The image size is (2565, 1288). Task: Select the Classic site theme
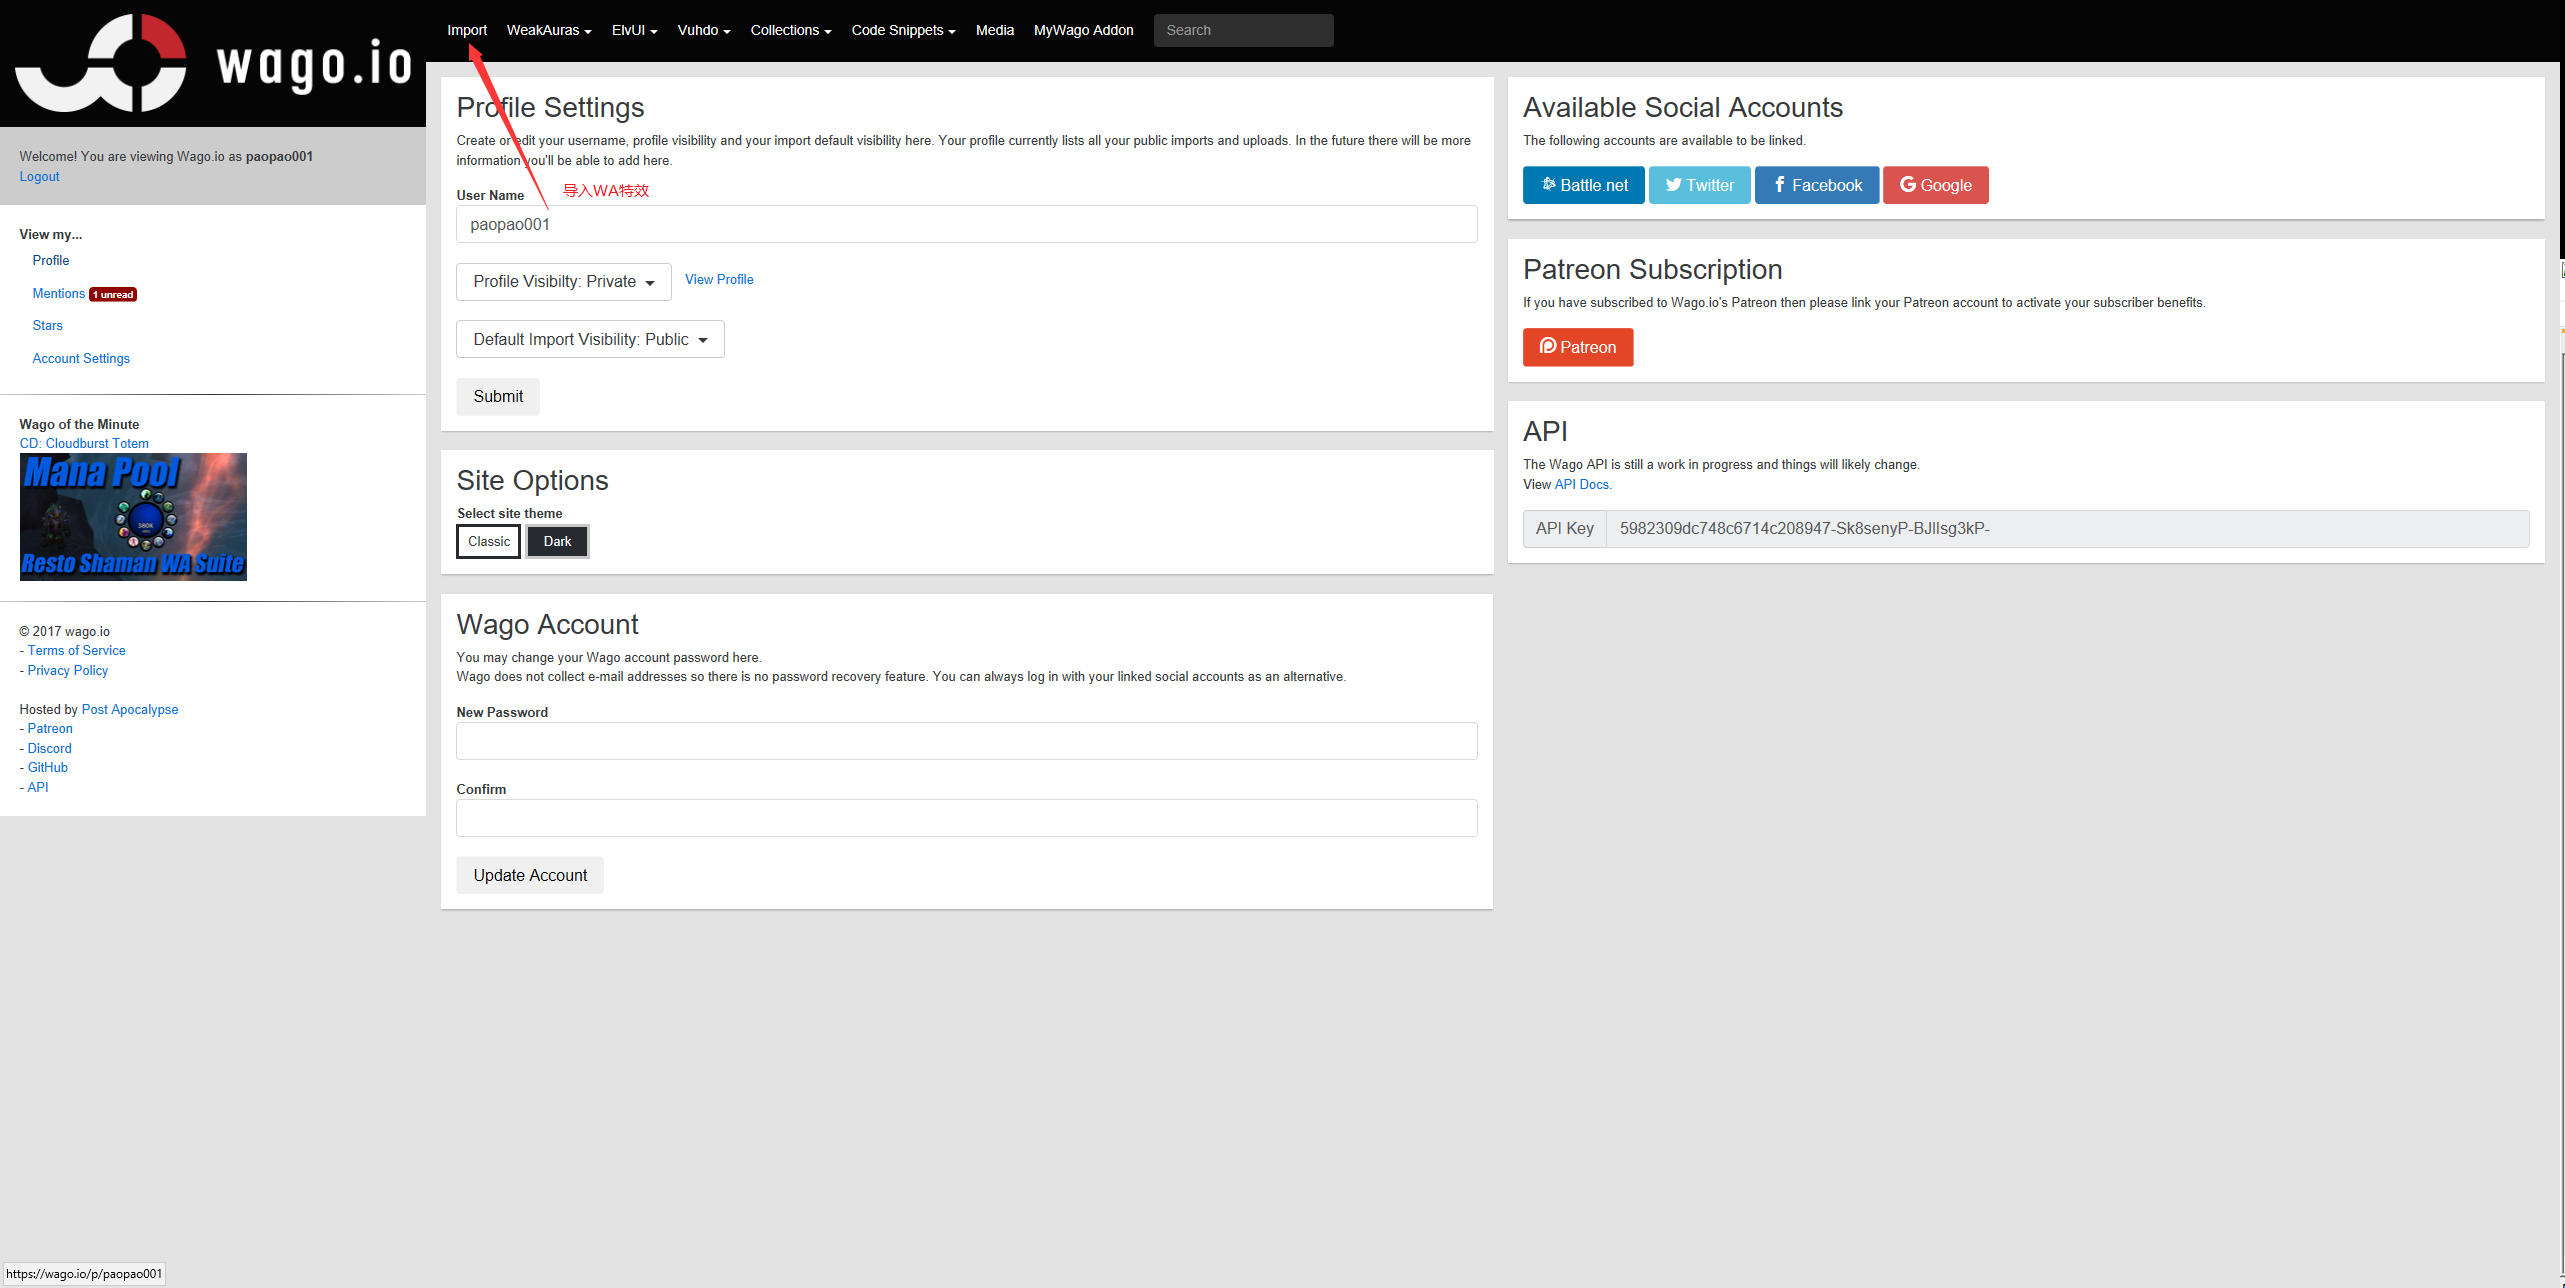(488, 541)
